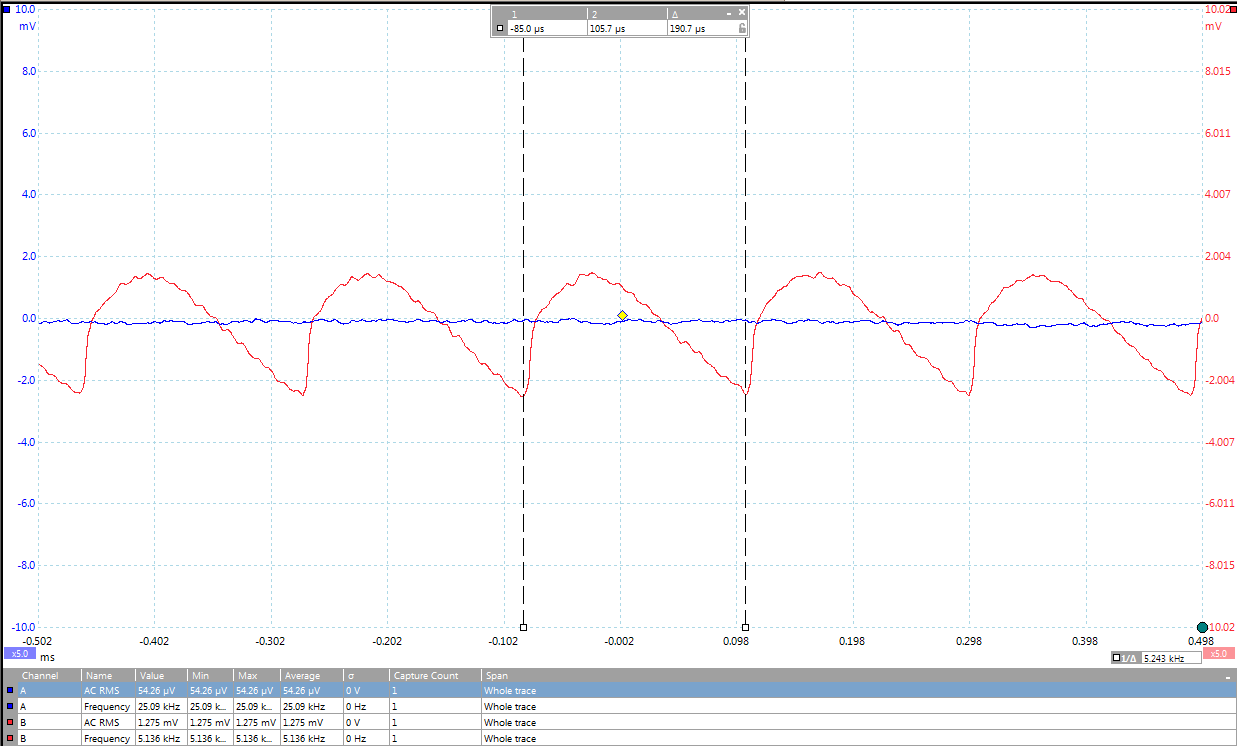Viewport: 1237px width, 746px height.
Task: Click the second time ruler's bottom handle
Action: pos(746,627)
